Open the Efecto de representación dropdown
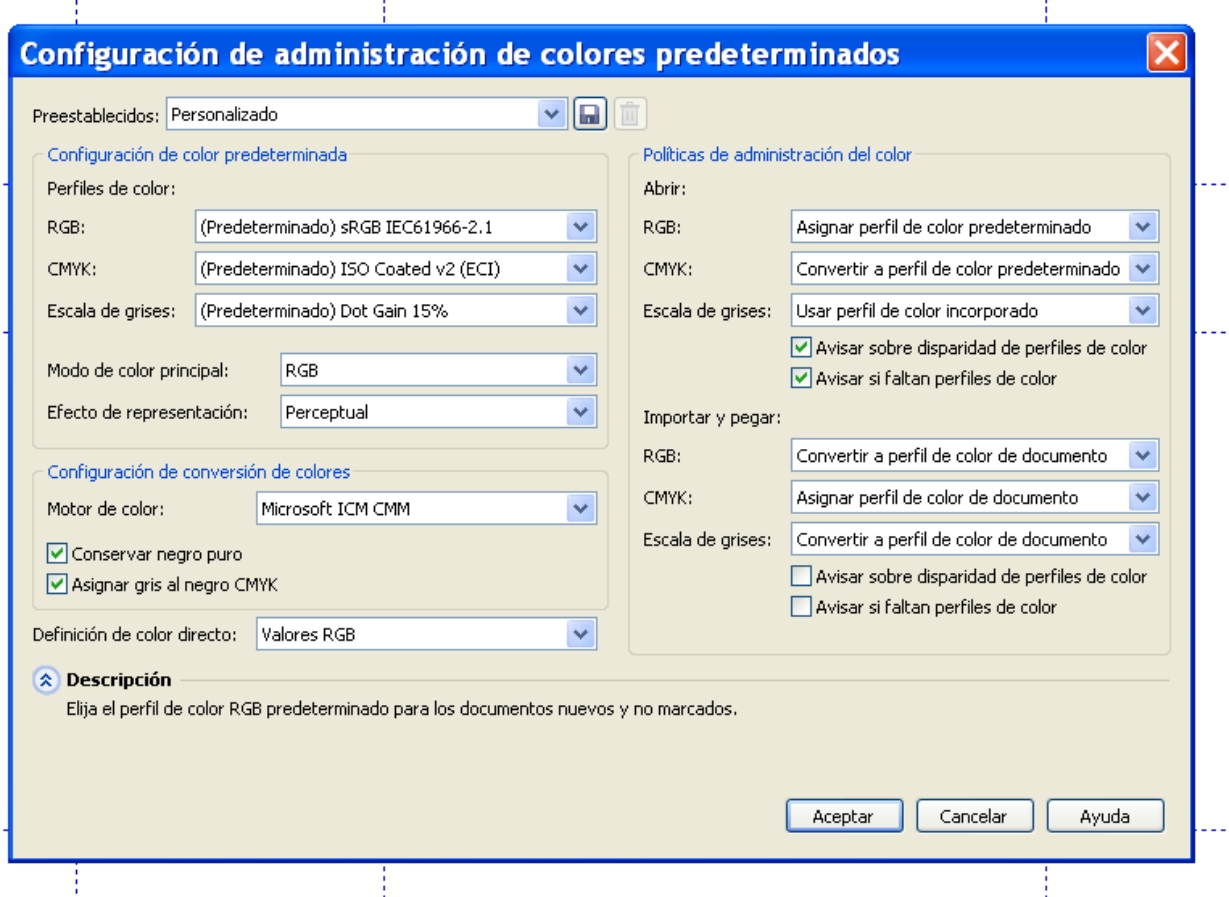1229x897 pixels. click(x=438, y=411)
